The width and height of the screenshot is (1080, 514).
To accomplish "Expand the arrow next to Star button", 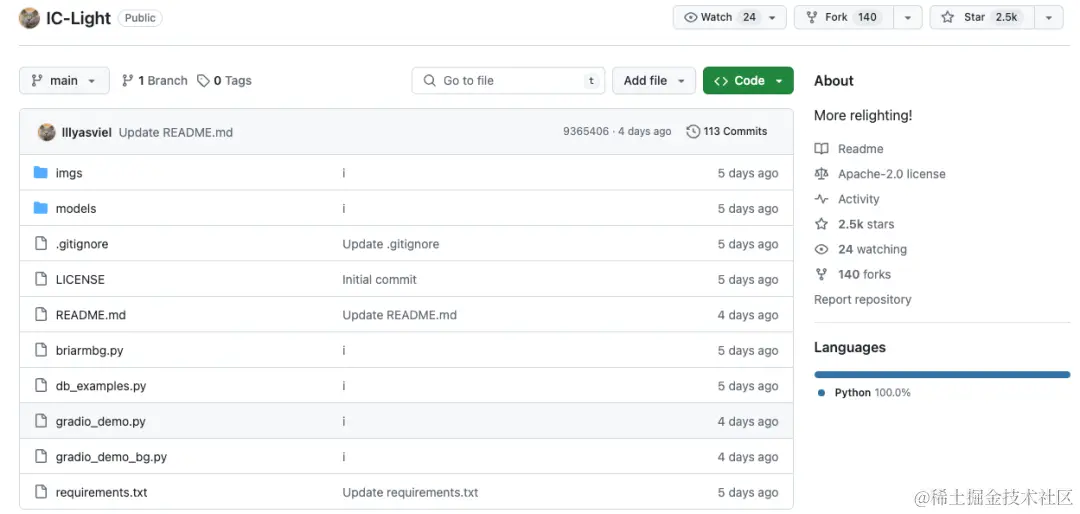I will click(x=1048, y=17).
